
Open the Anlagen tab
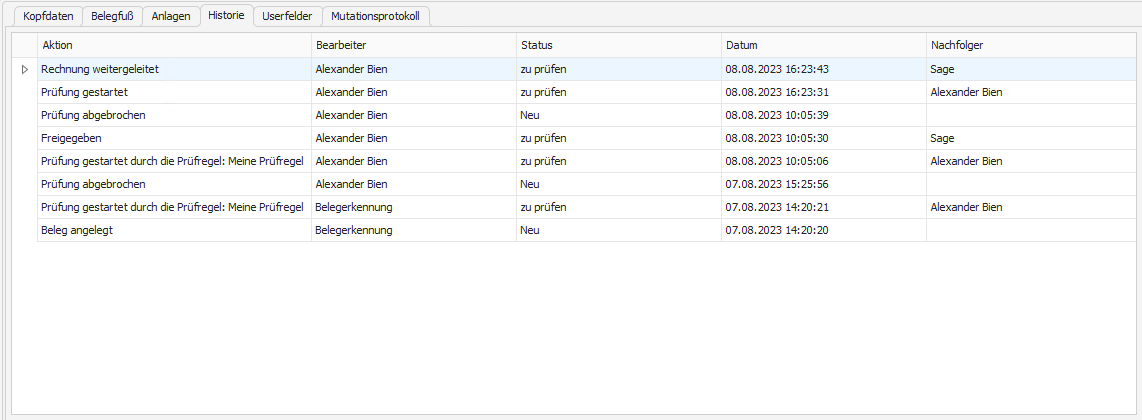pyautogui.click(x=171, y=16)
